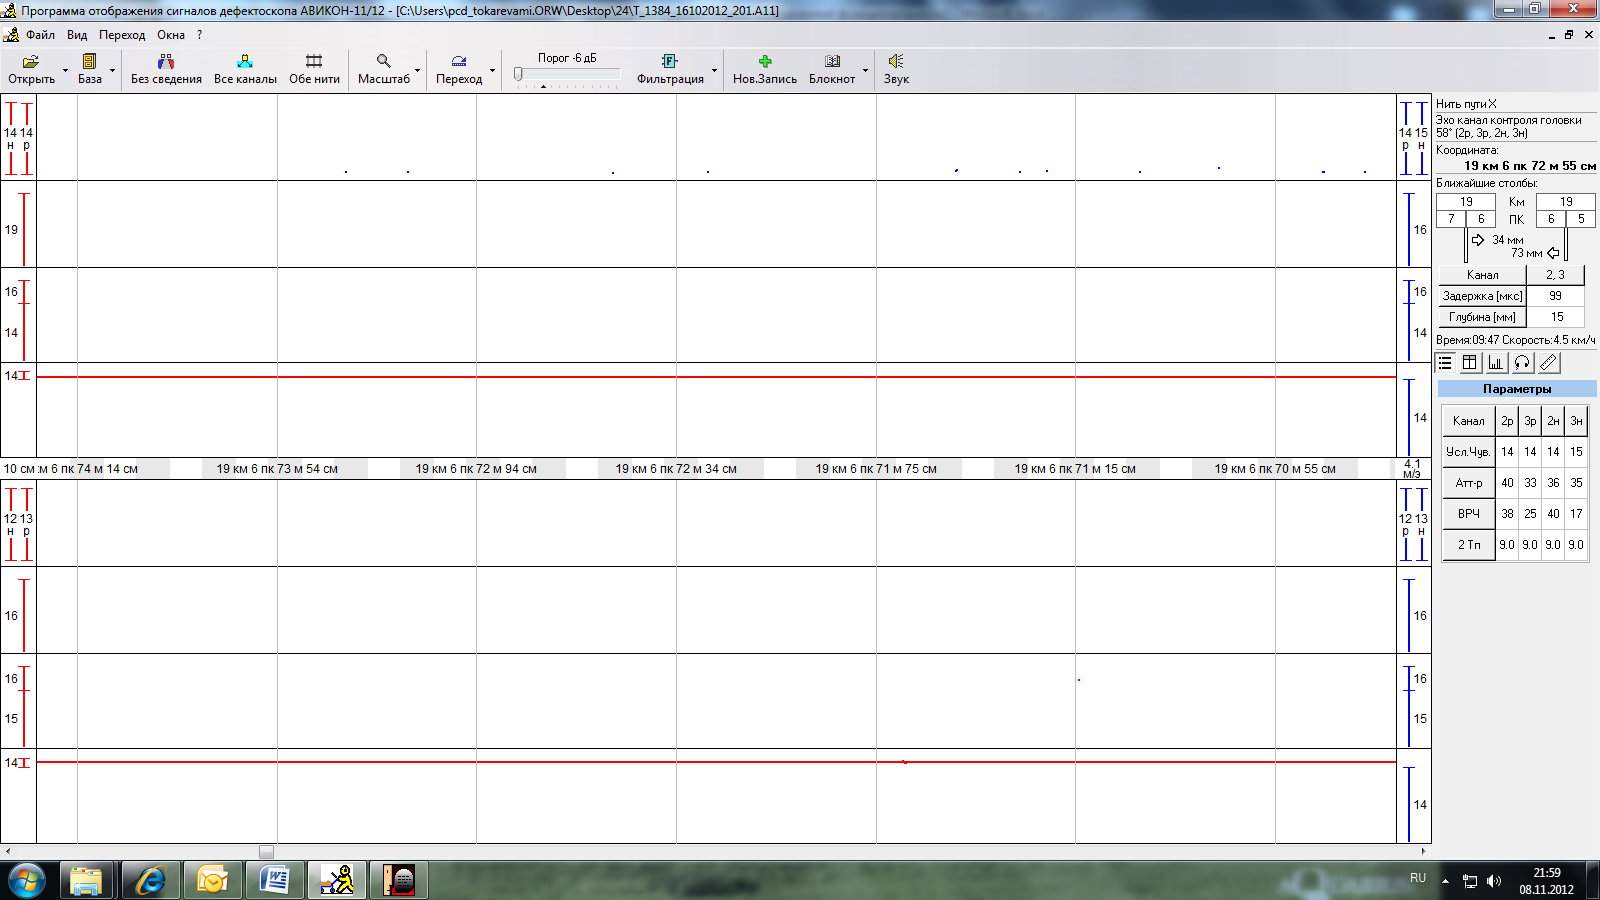The image size is (1600, 900).
Task: Click the АВИКОН defectoscope app taskbar button
Action: pyautogui.click(x=337, y=880)
